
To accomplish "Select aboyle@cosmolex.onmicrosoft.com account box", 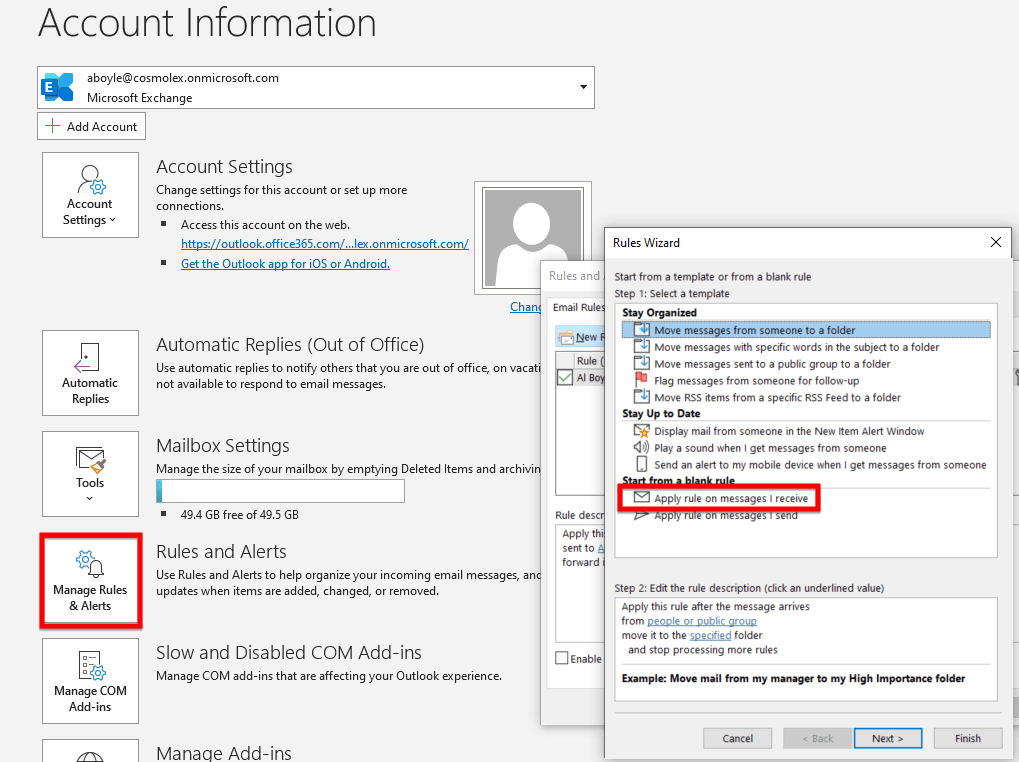I will (316, 87).
